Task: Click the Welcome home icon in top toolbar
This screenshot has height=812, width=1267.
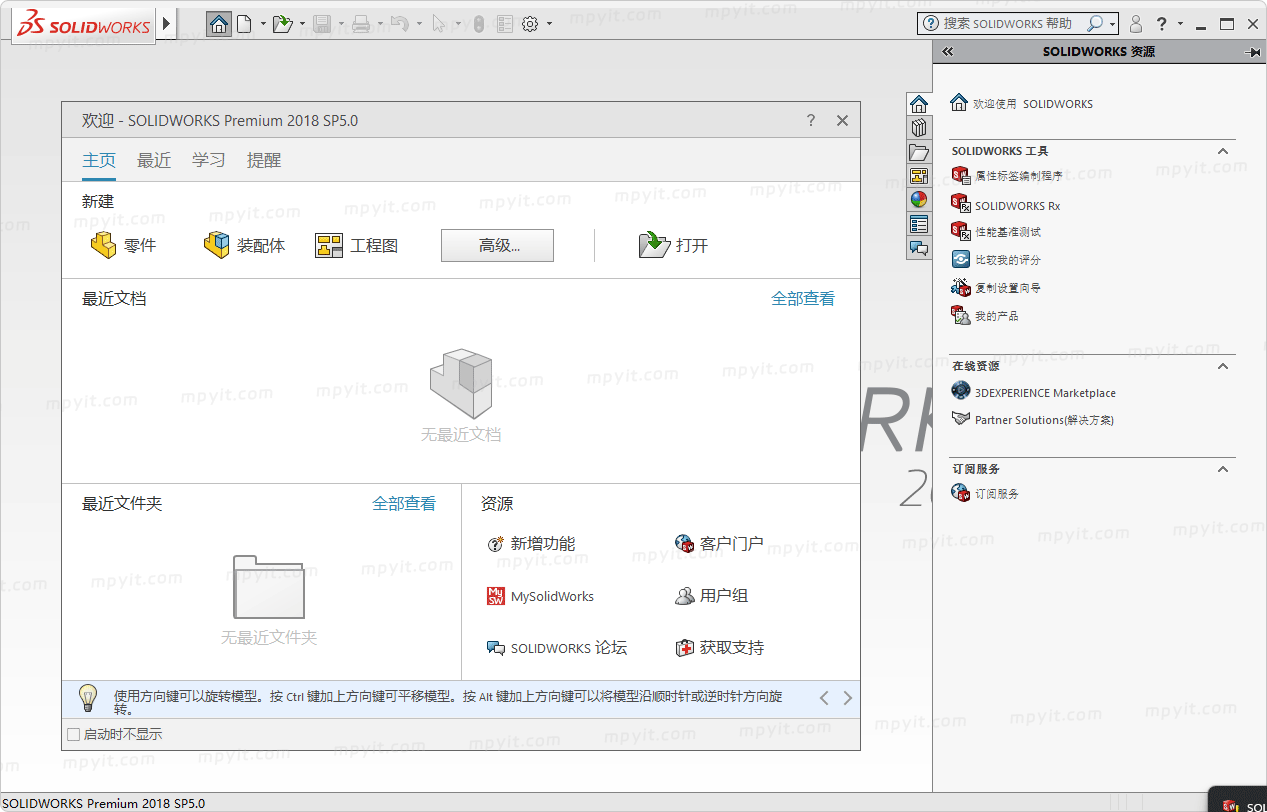Action: click(219, 23)
